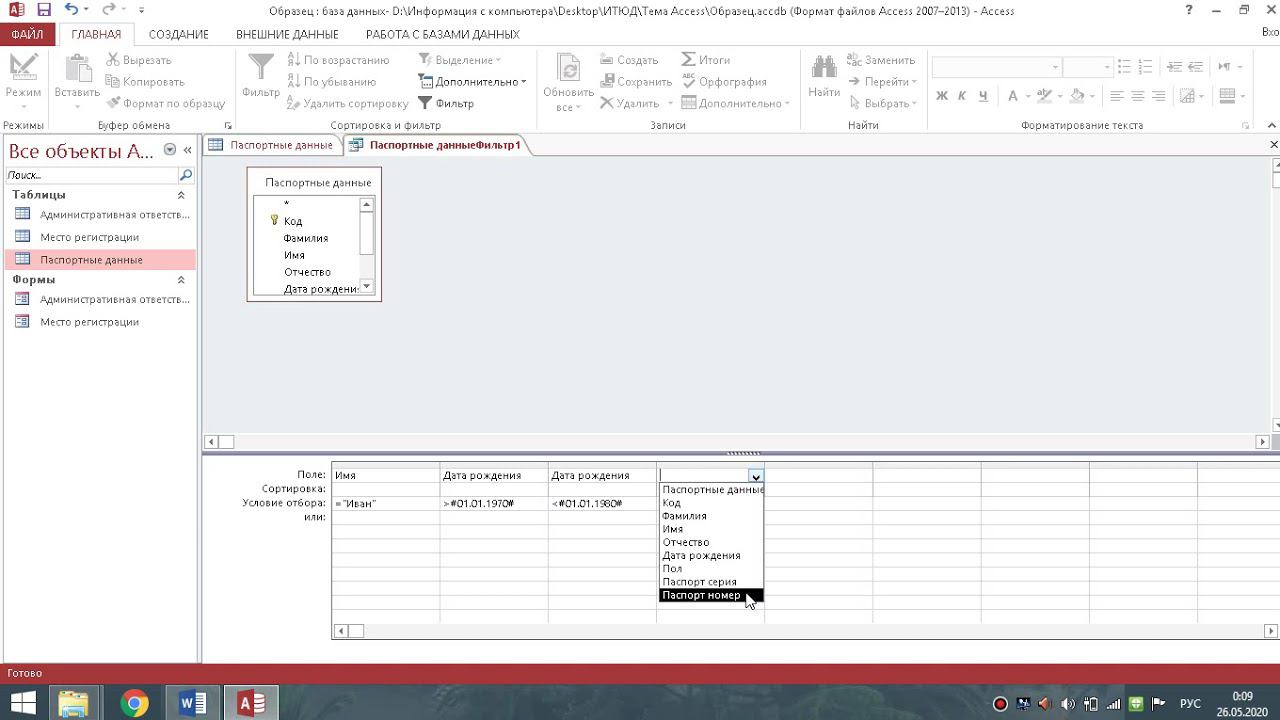The height and width of the screenshot is (720, 1280).
Task: Toggle italic К formatting
Action: 962,96
